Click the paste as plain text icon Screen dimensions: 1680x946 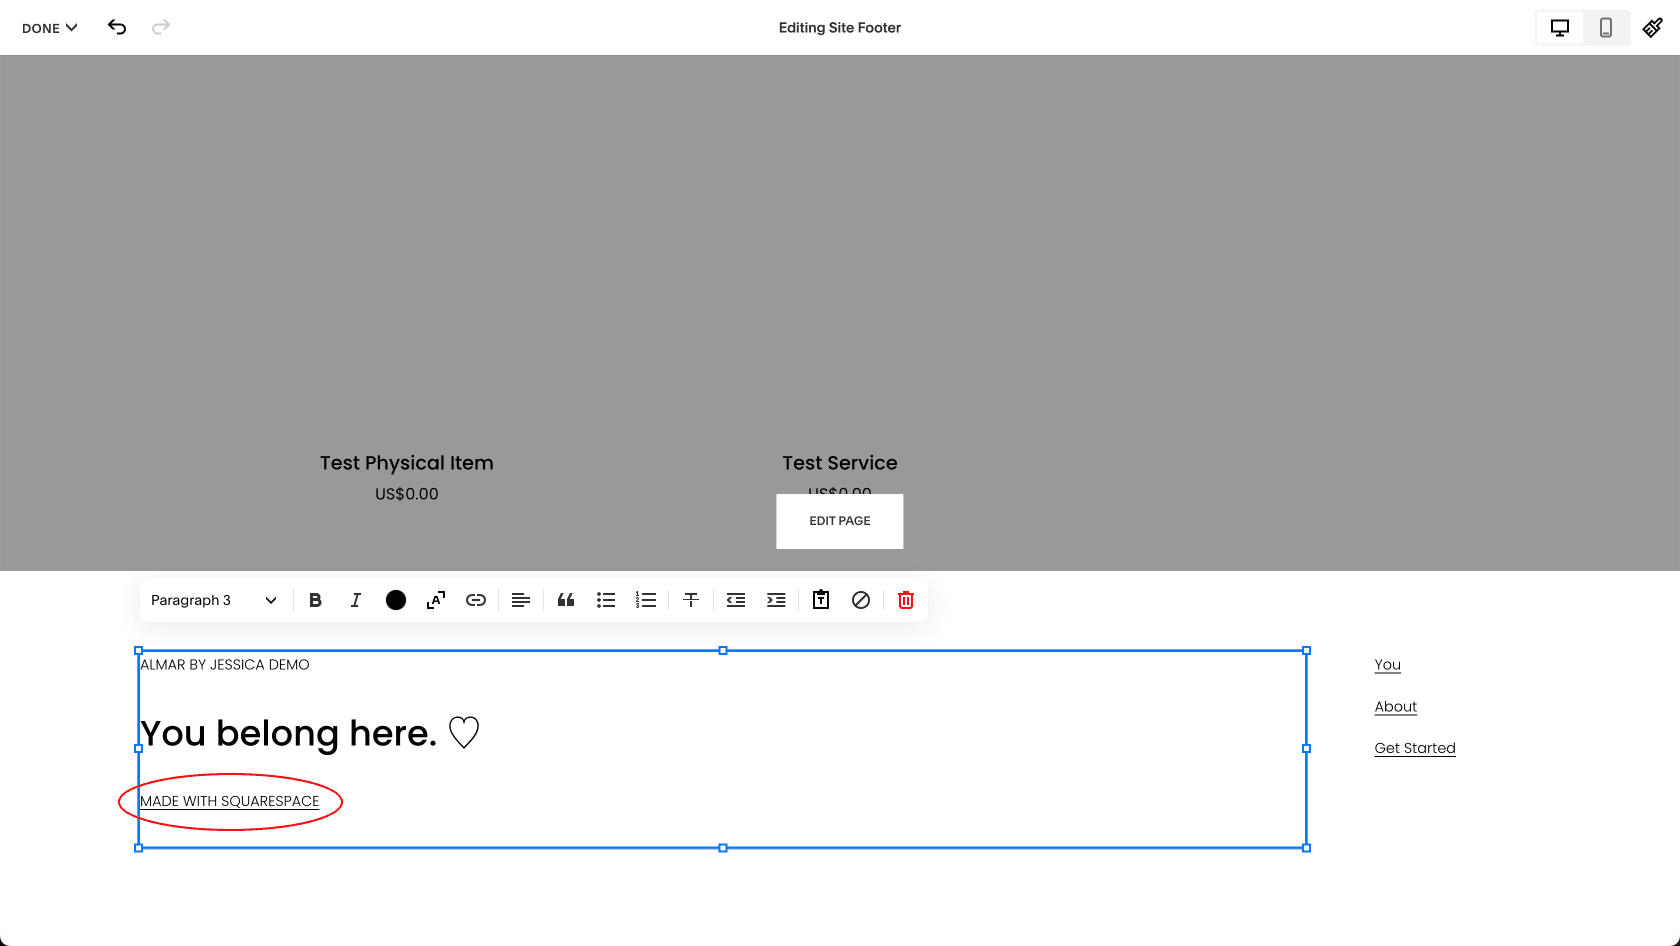click(x=821, y=600)
